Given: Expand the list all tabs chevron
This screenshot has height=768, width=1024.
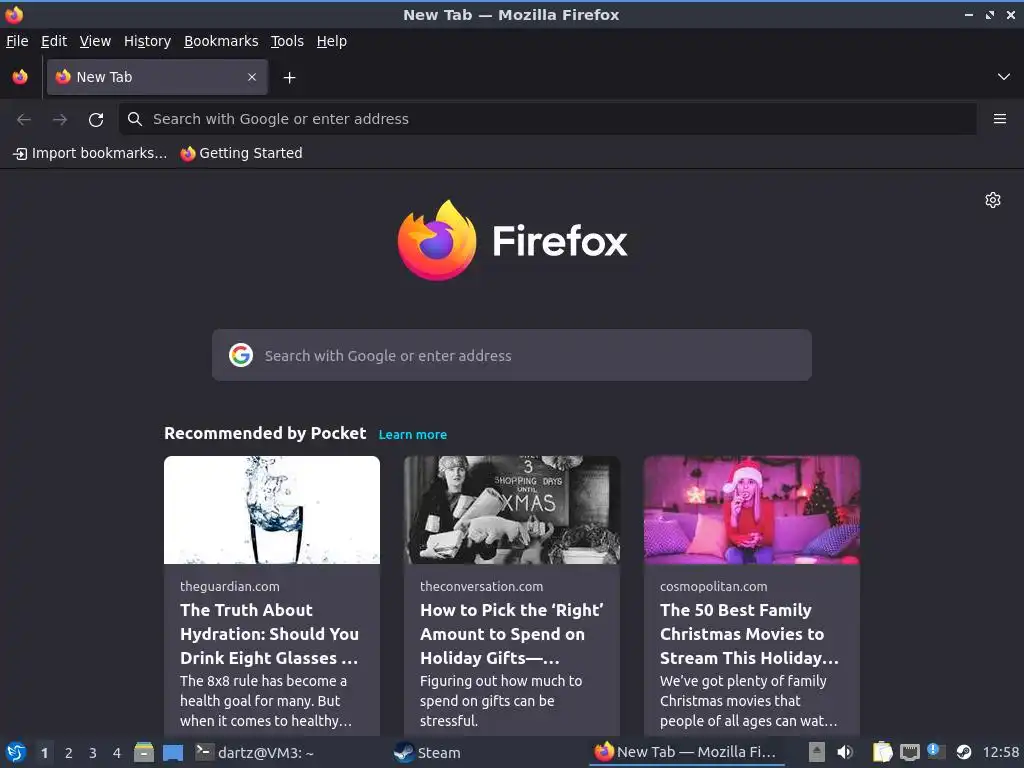Looking at the screenshot, I should tap(1004, 77).
